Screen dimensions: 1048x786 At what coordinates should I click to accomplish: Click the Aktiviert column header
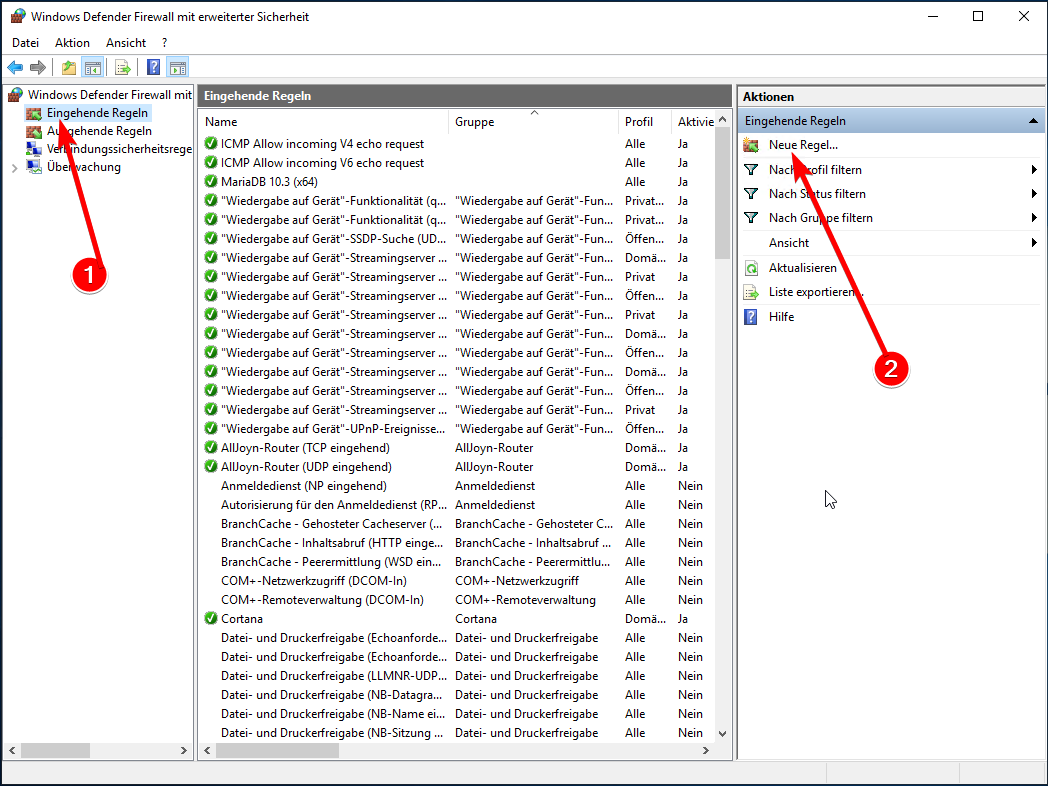(694, 122)
